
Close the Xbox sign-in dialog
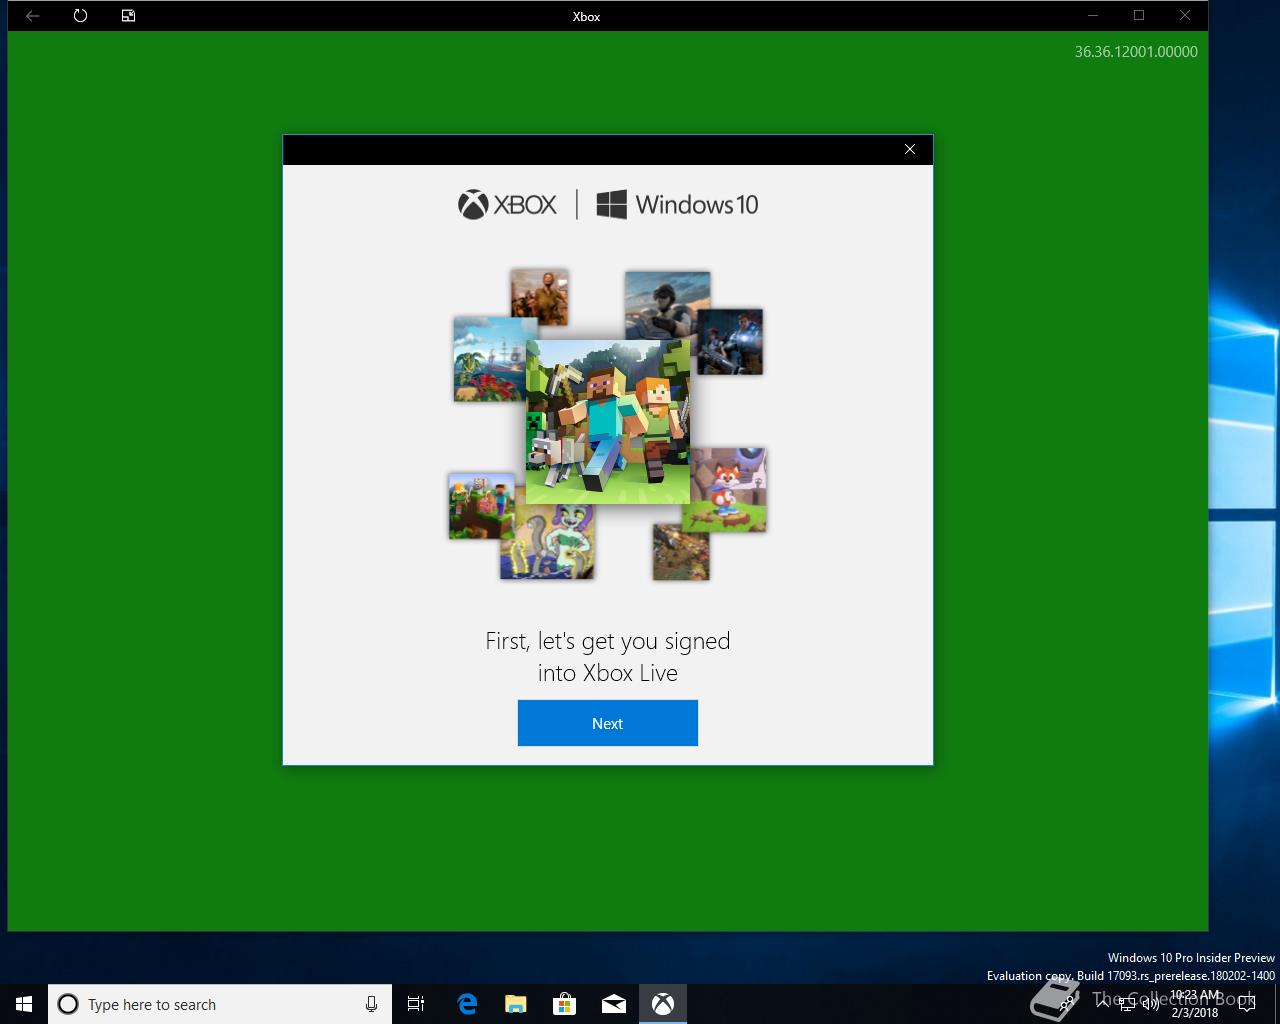[910, 149]
